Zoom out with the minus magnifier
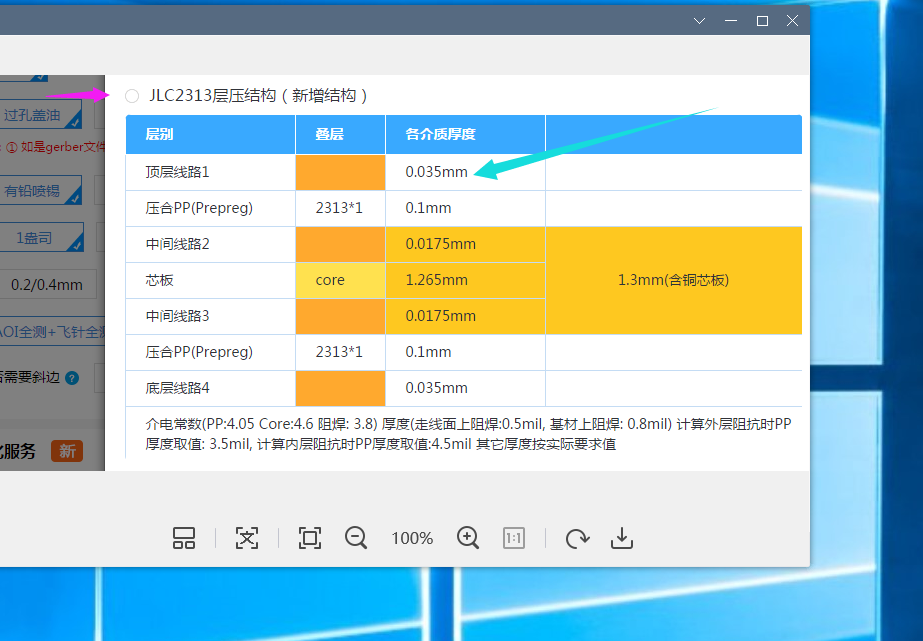Screen dimensions: 923x641 356,537
